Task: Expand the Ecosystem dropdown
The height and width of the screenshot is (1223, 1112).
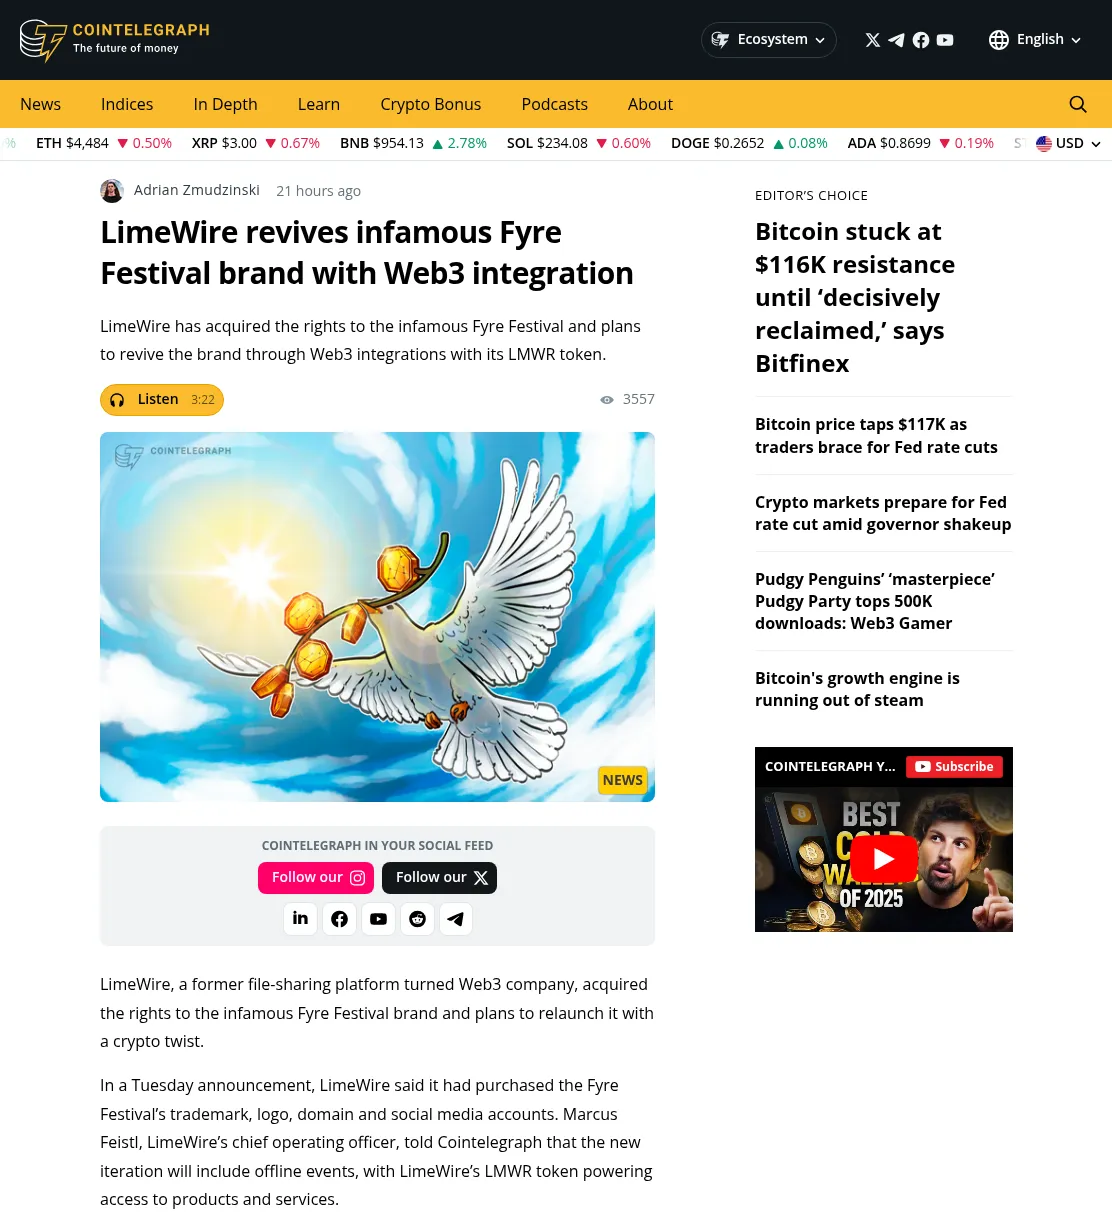Action: 768,40
